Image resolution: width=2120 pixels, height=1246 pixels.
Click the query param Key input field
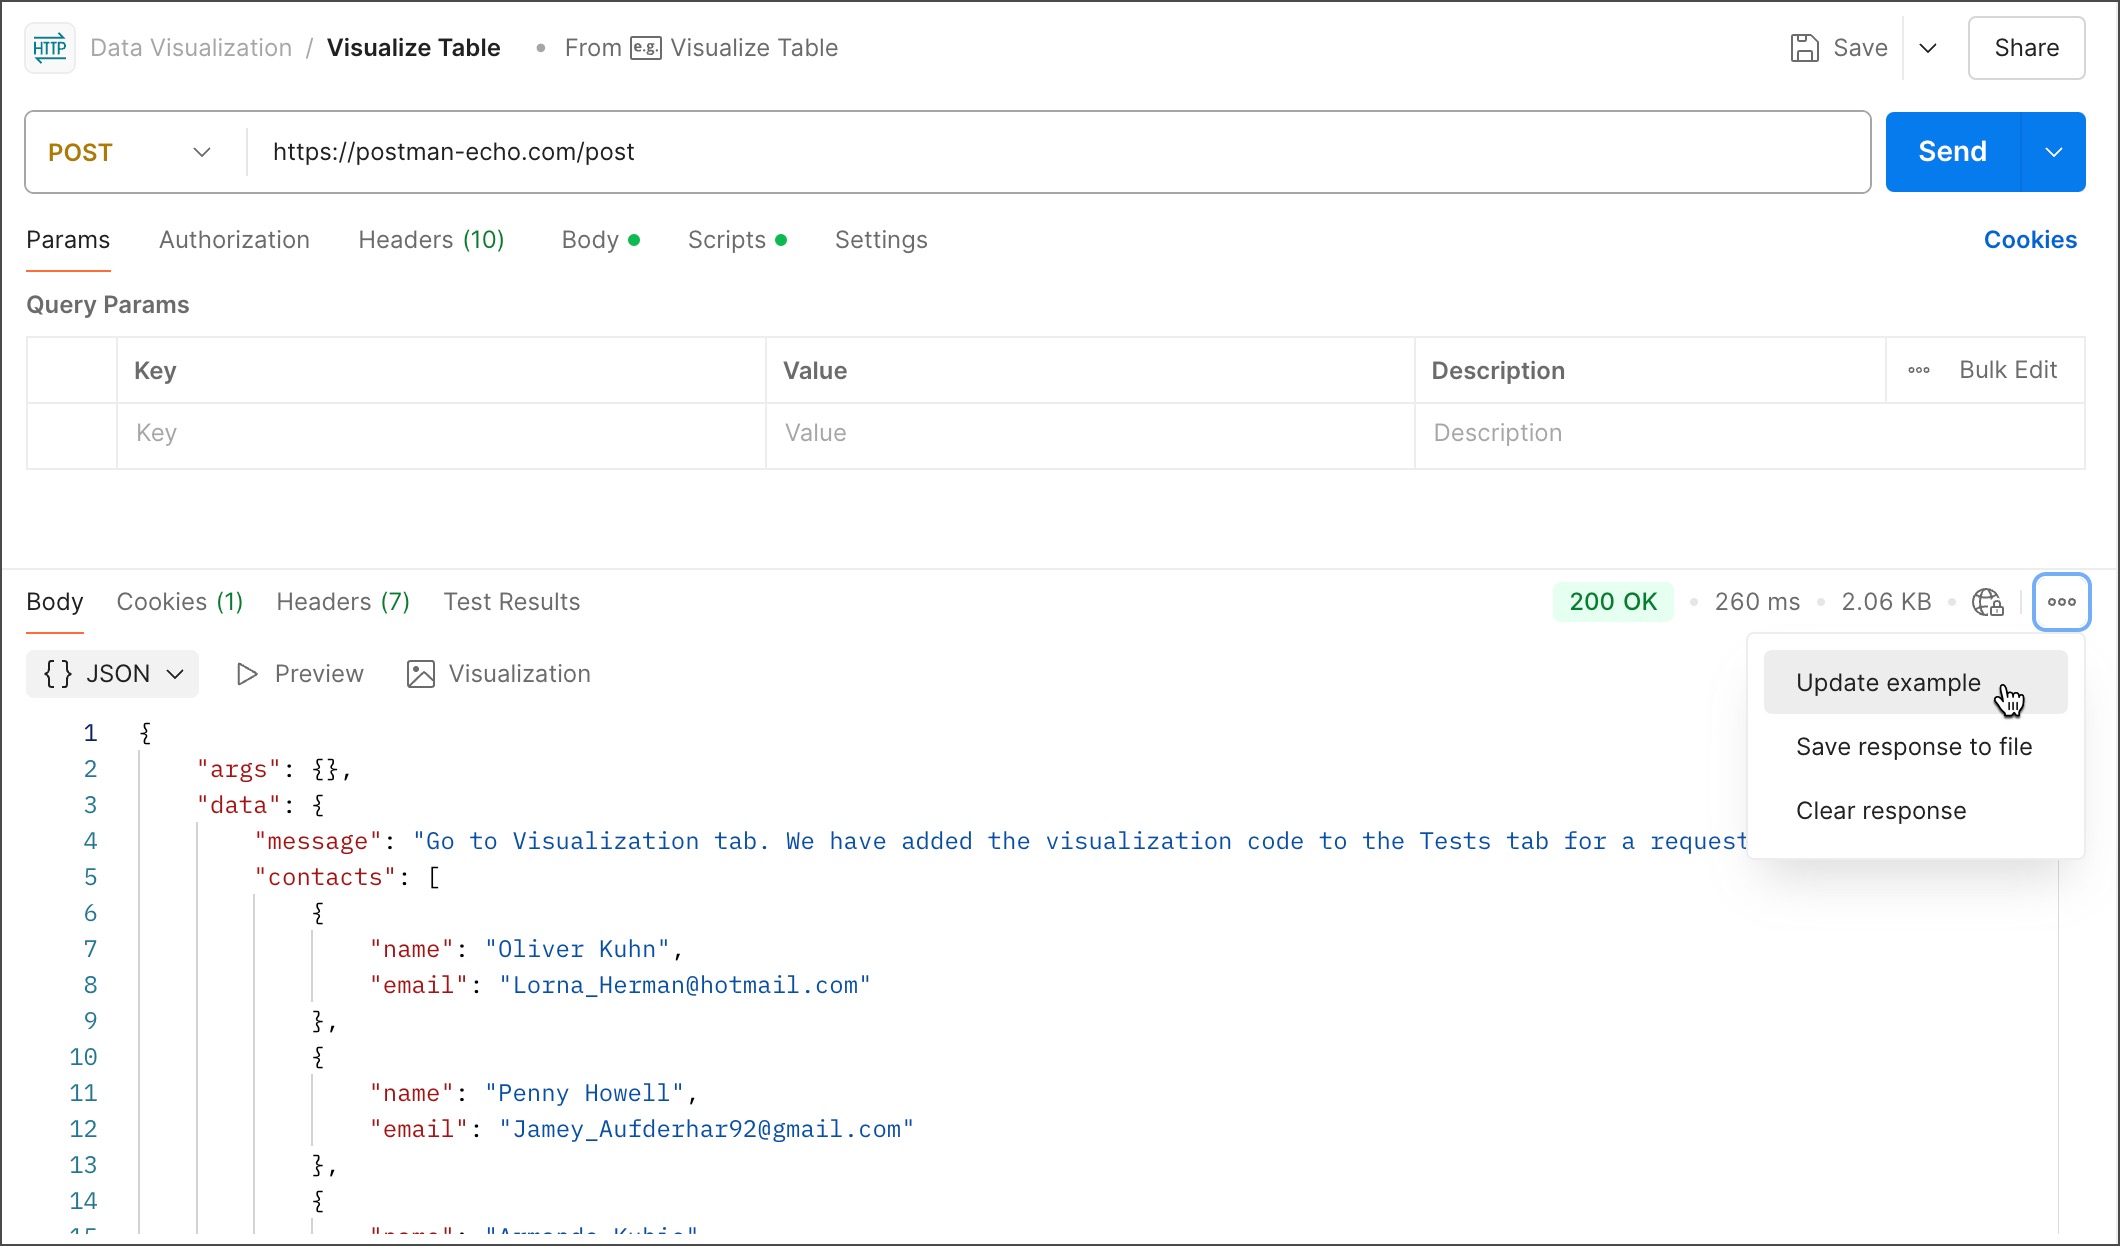point(440,433)
